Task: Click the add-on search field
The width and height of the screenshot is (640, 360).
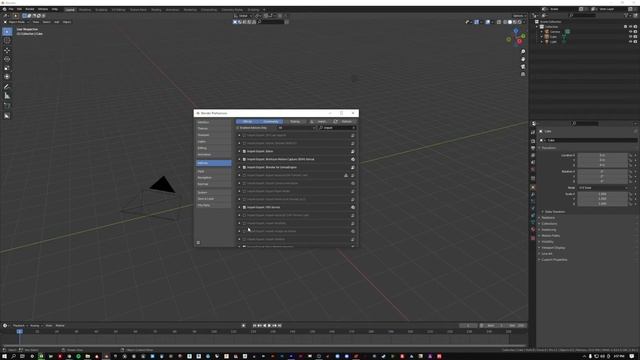Action: pos(337,128)
